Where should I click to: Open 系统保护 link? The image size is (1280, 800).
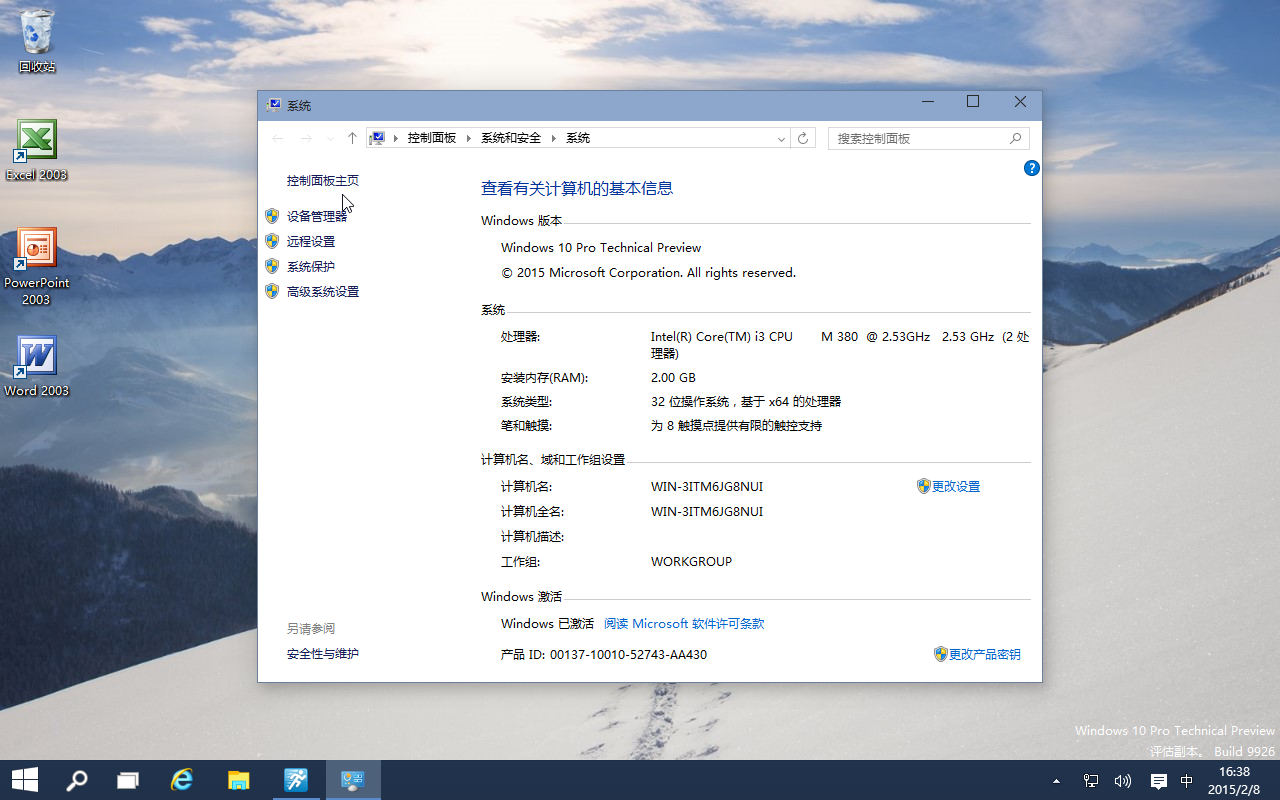(311, 266)
